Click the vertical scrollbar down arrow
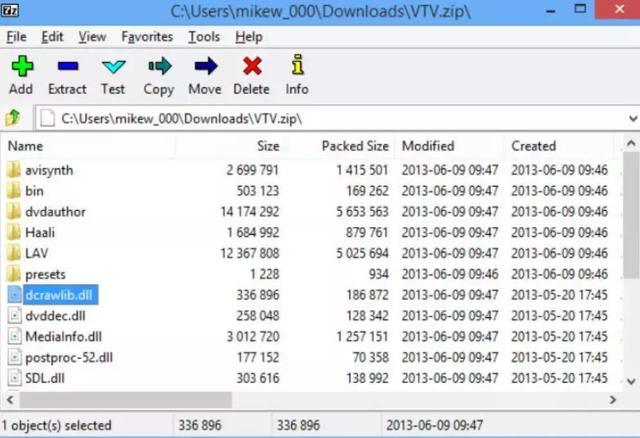The height and width of the screenshot is (438, 640). pyautogui.click(x=631, y=381)
